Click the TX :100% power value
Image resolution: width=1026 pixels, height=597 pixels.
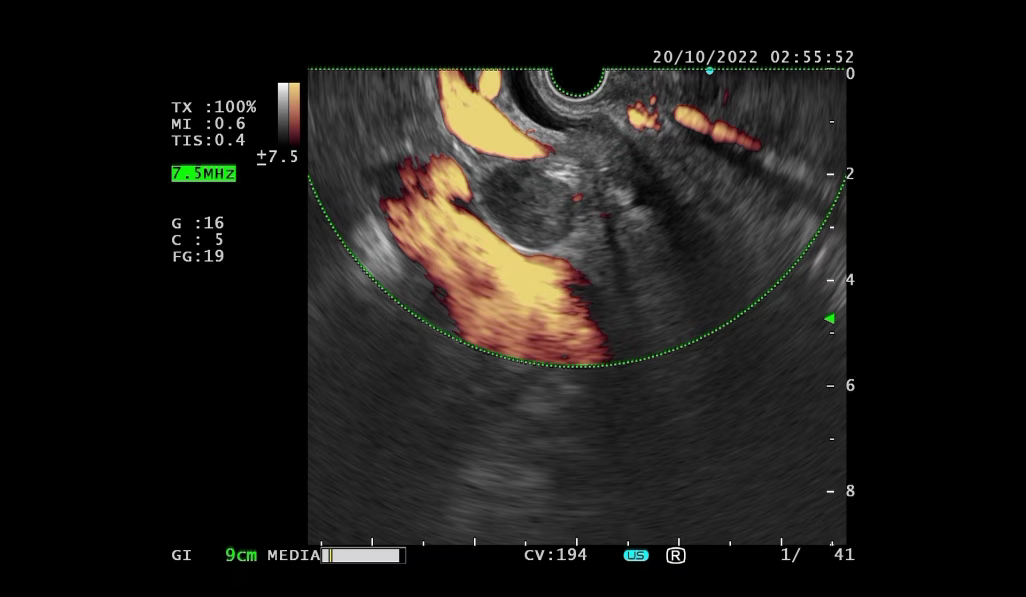213,107
